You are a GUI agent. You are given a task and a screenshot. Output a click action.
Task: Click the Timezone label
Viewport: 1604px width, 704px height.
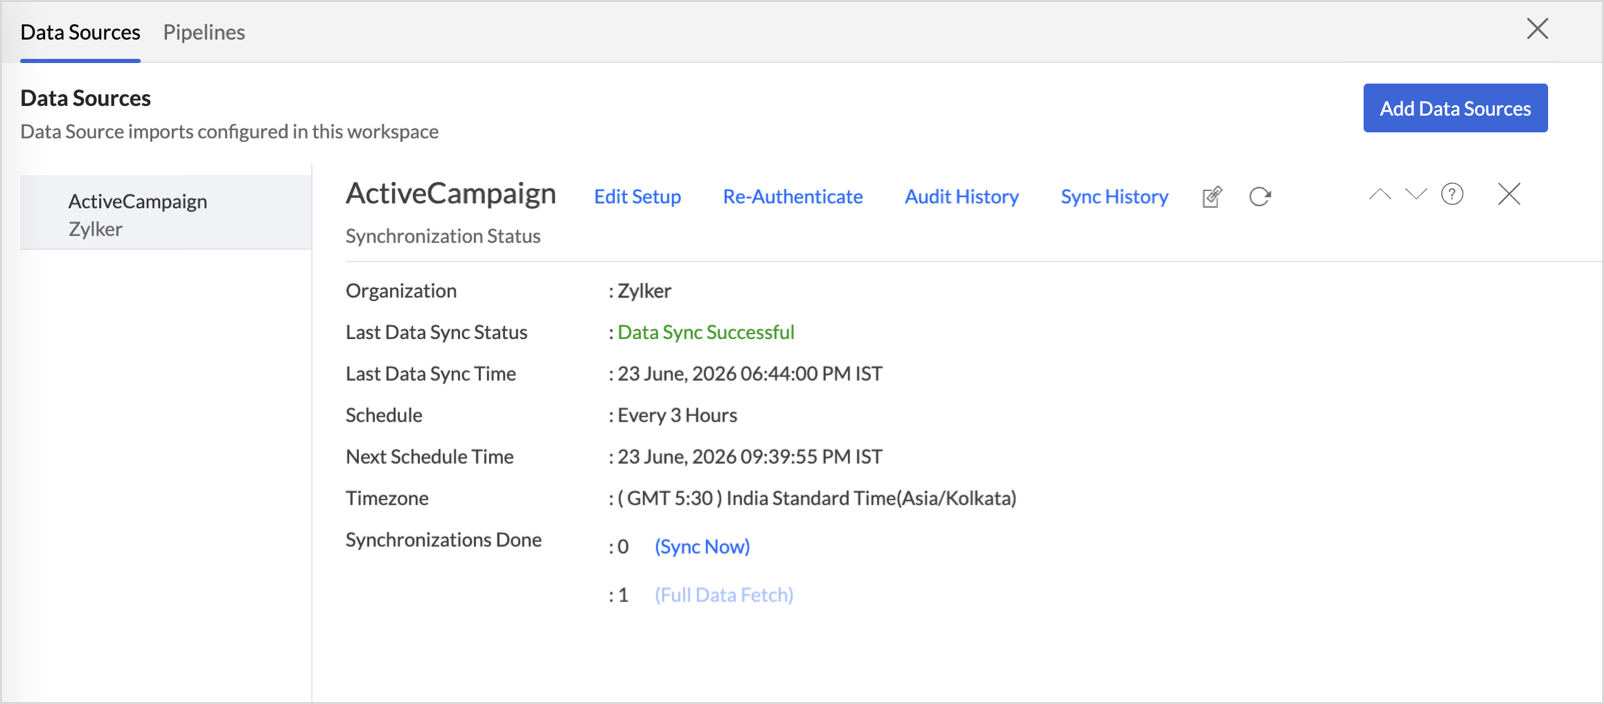click(x=387, y=498)
